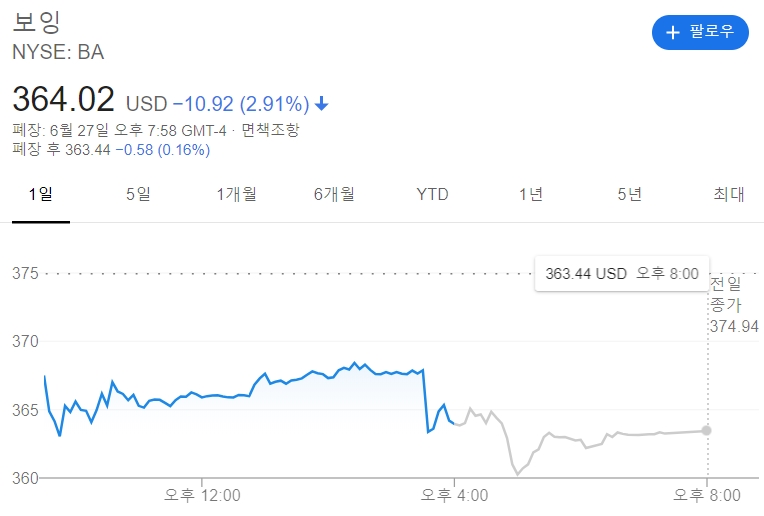
Task: Click the gray dot marker at chart end
Action: [707, 430]
